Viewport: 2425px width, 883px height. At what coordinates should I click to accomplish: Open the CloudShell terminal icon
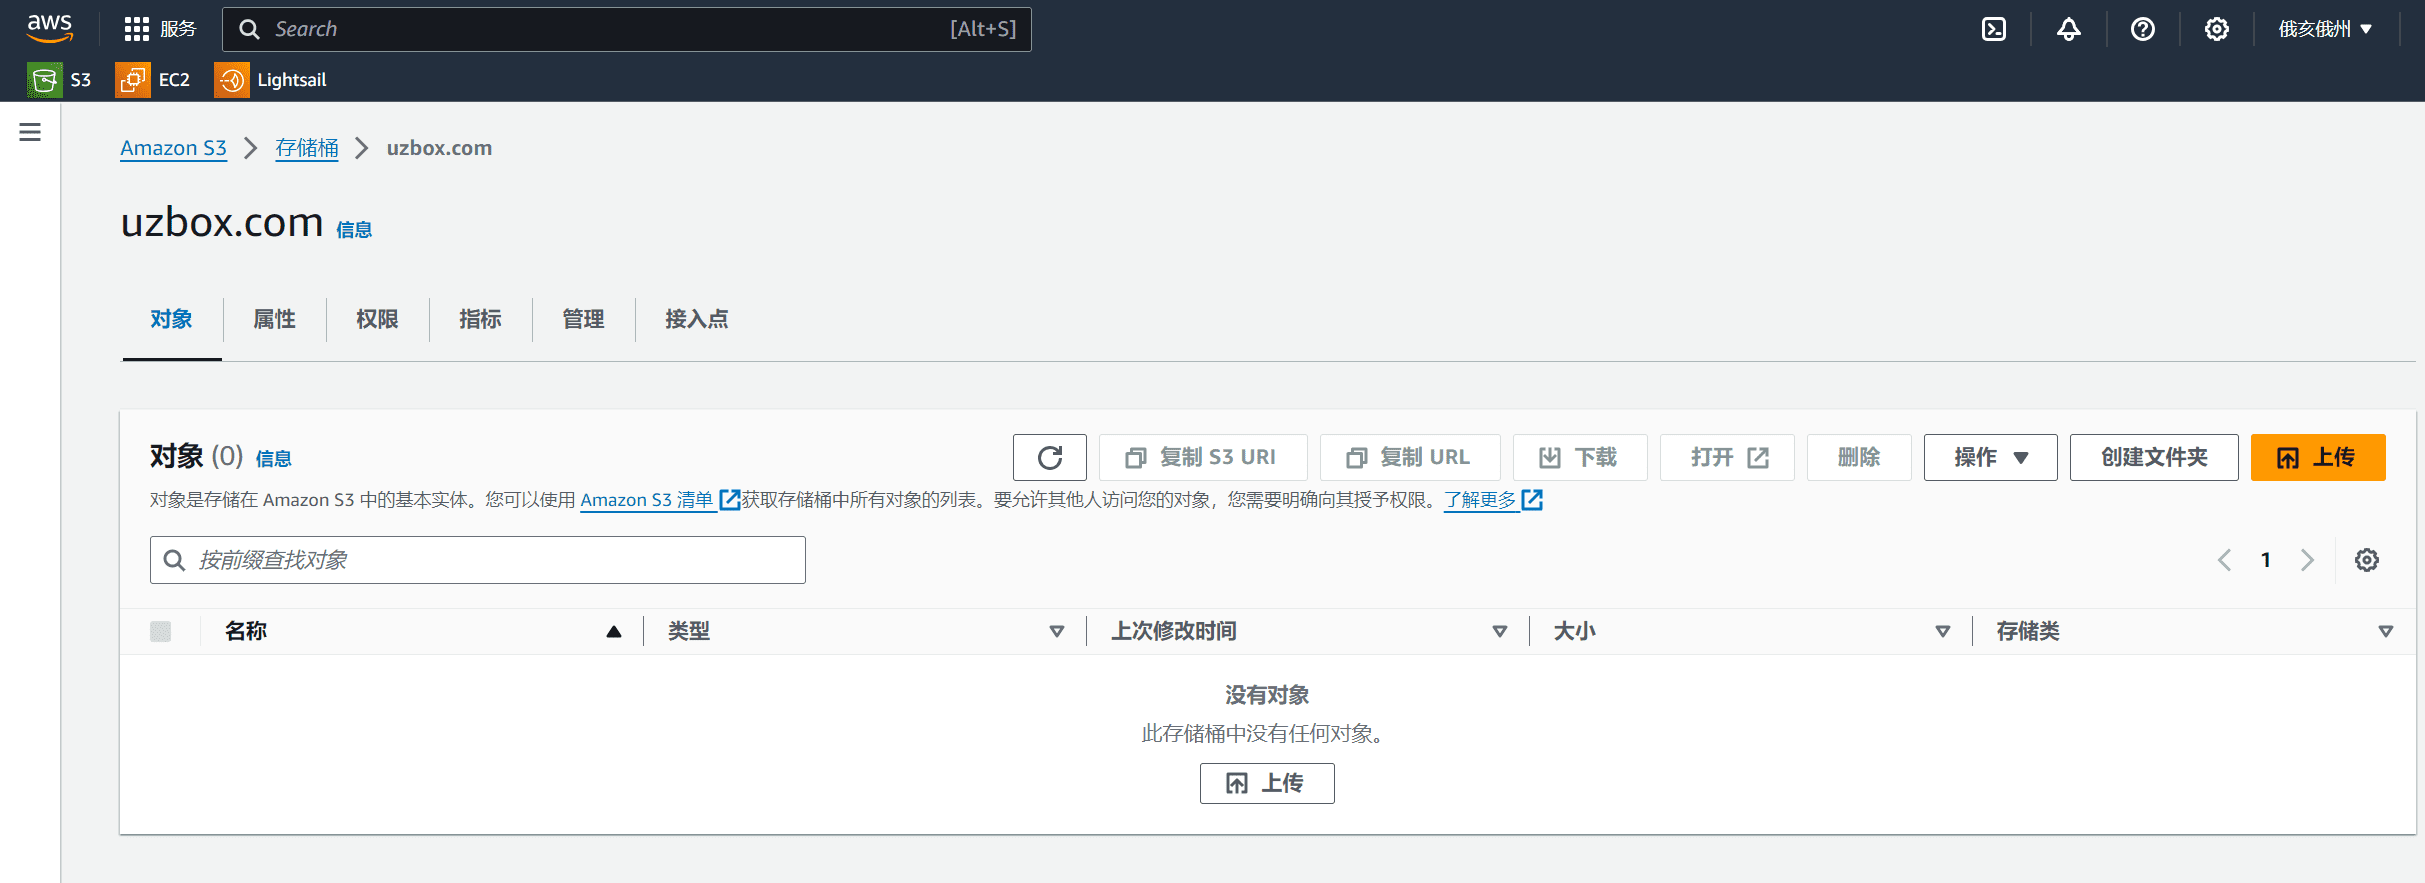point(1994,29)
